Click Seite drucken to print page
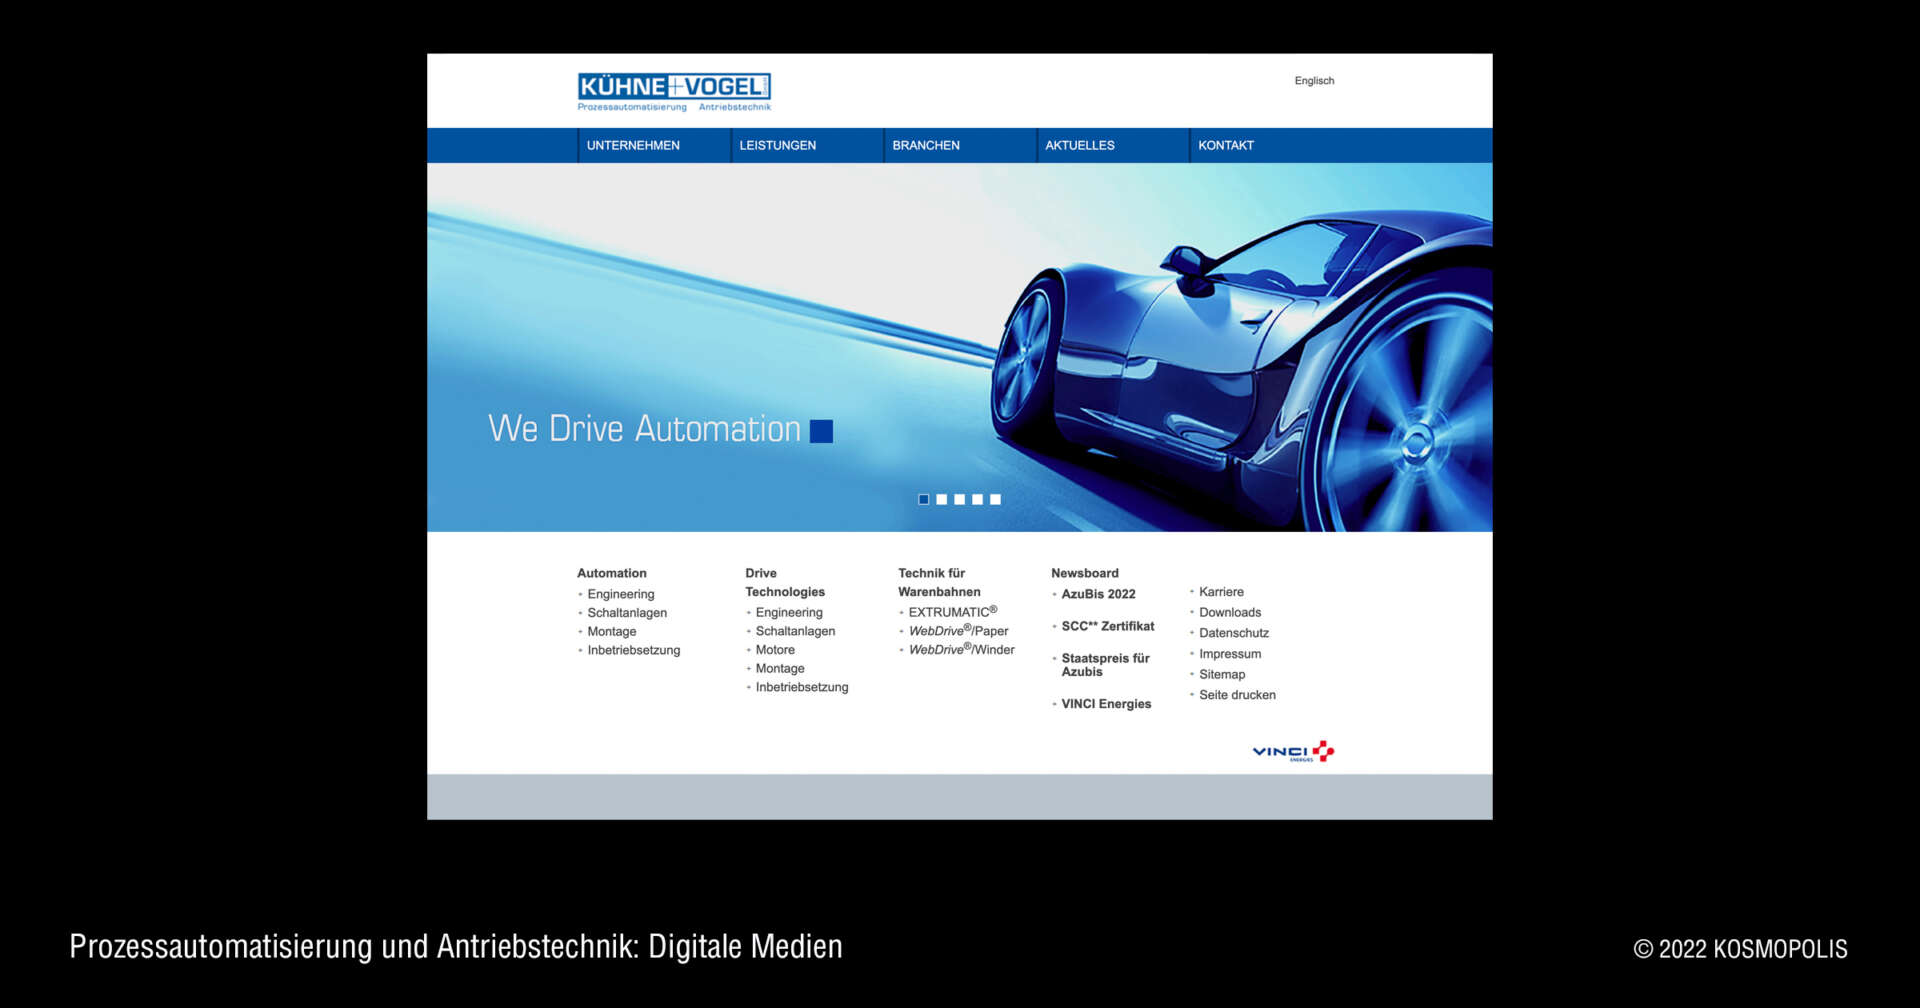Image resolution: width=1920 pixels, height=1008 pixels. point(1237,695)
